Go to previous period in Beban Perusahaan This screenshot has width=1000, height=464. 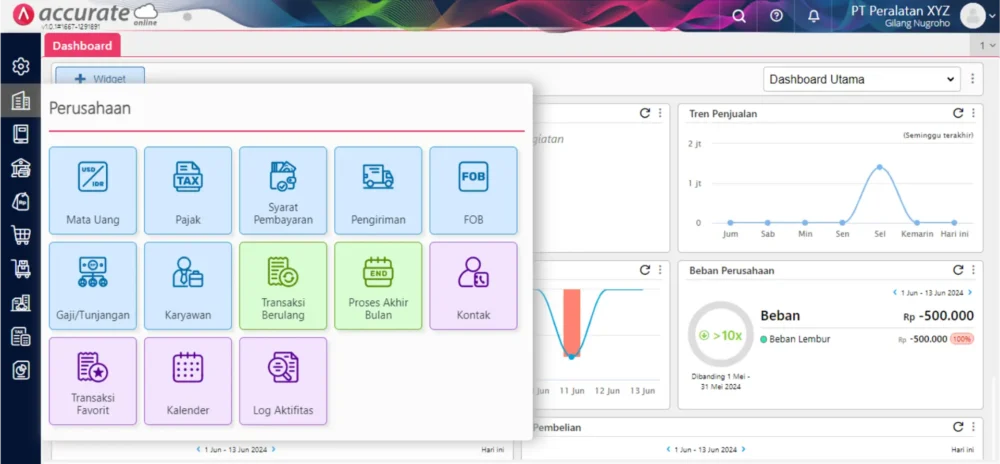tap(895, 293)
